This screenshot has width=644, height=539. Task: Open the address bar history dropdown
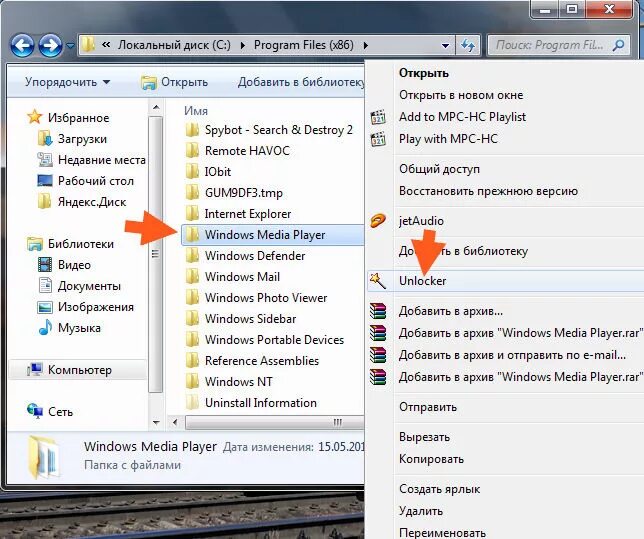(x=445, y=45)
